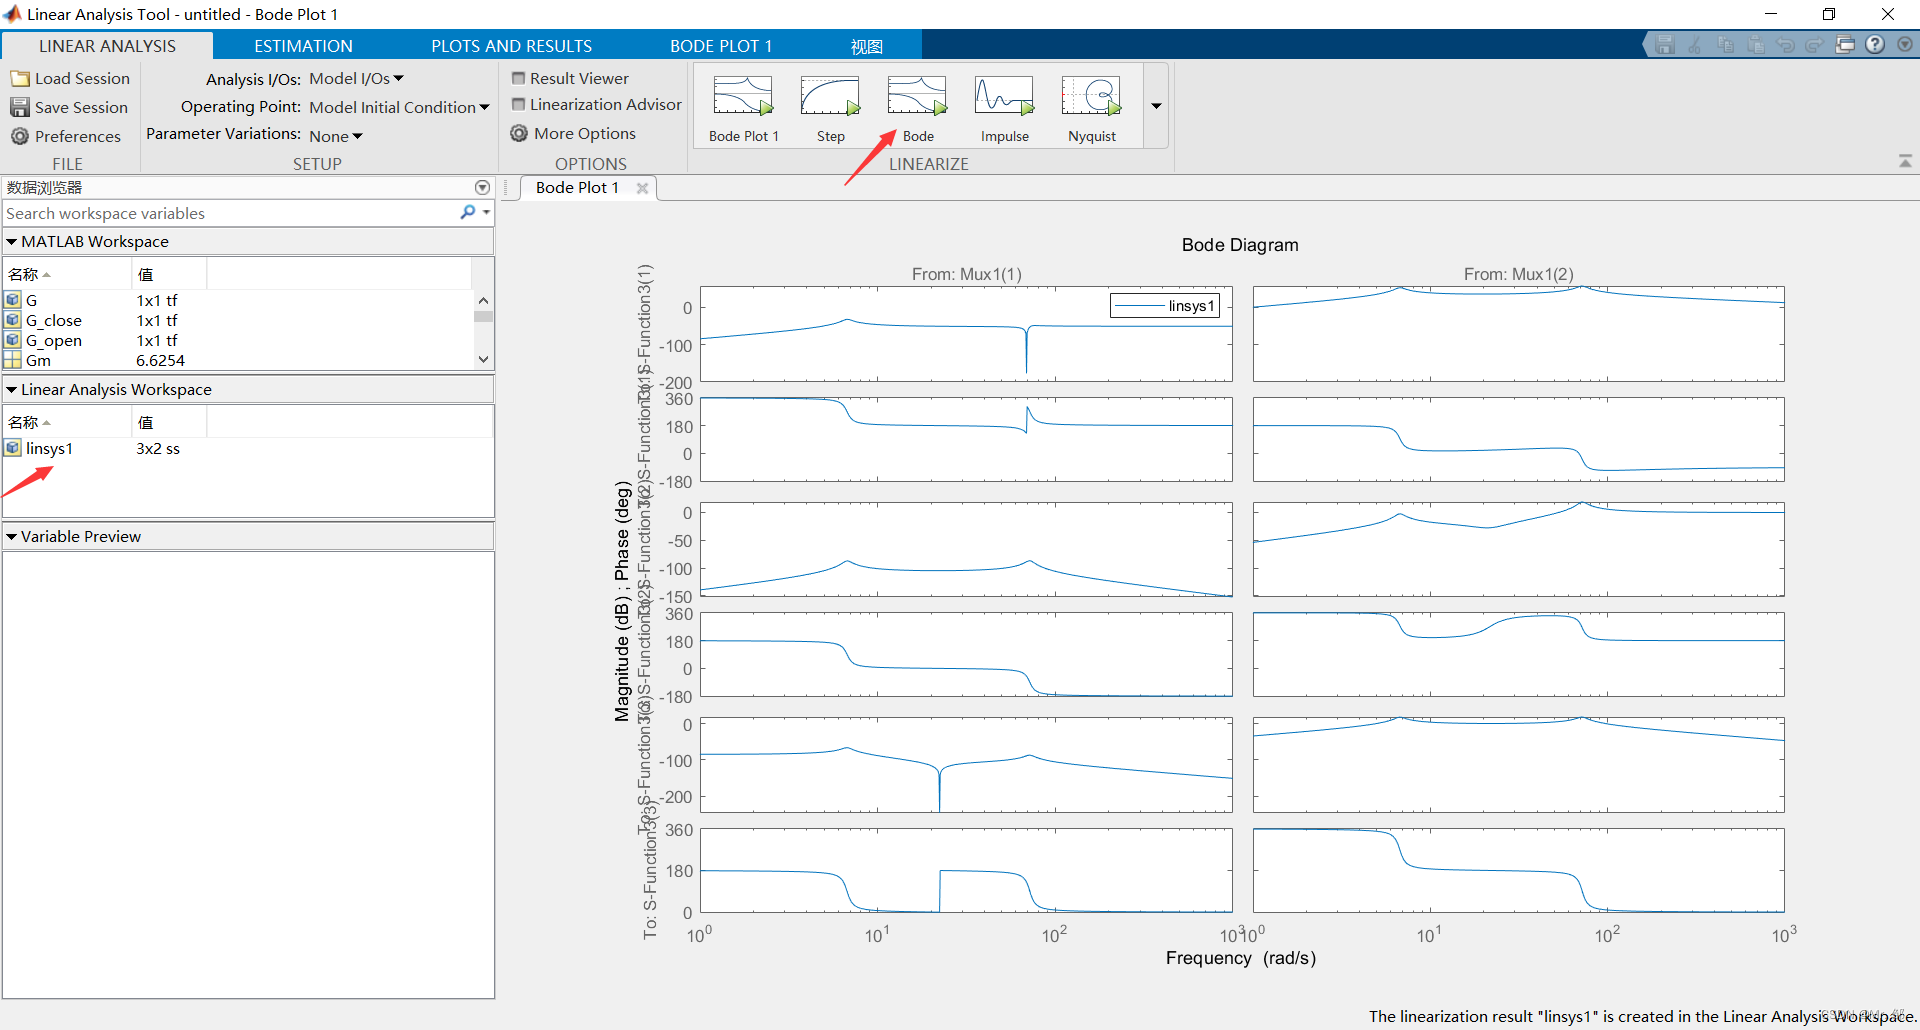The image size is (1920, 1030).
Task: Expand the linearize plot gallery arrow
Action: (1156, 106)
